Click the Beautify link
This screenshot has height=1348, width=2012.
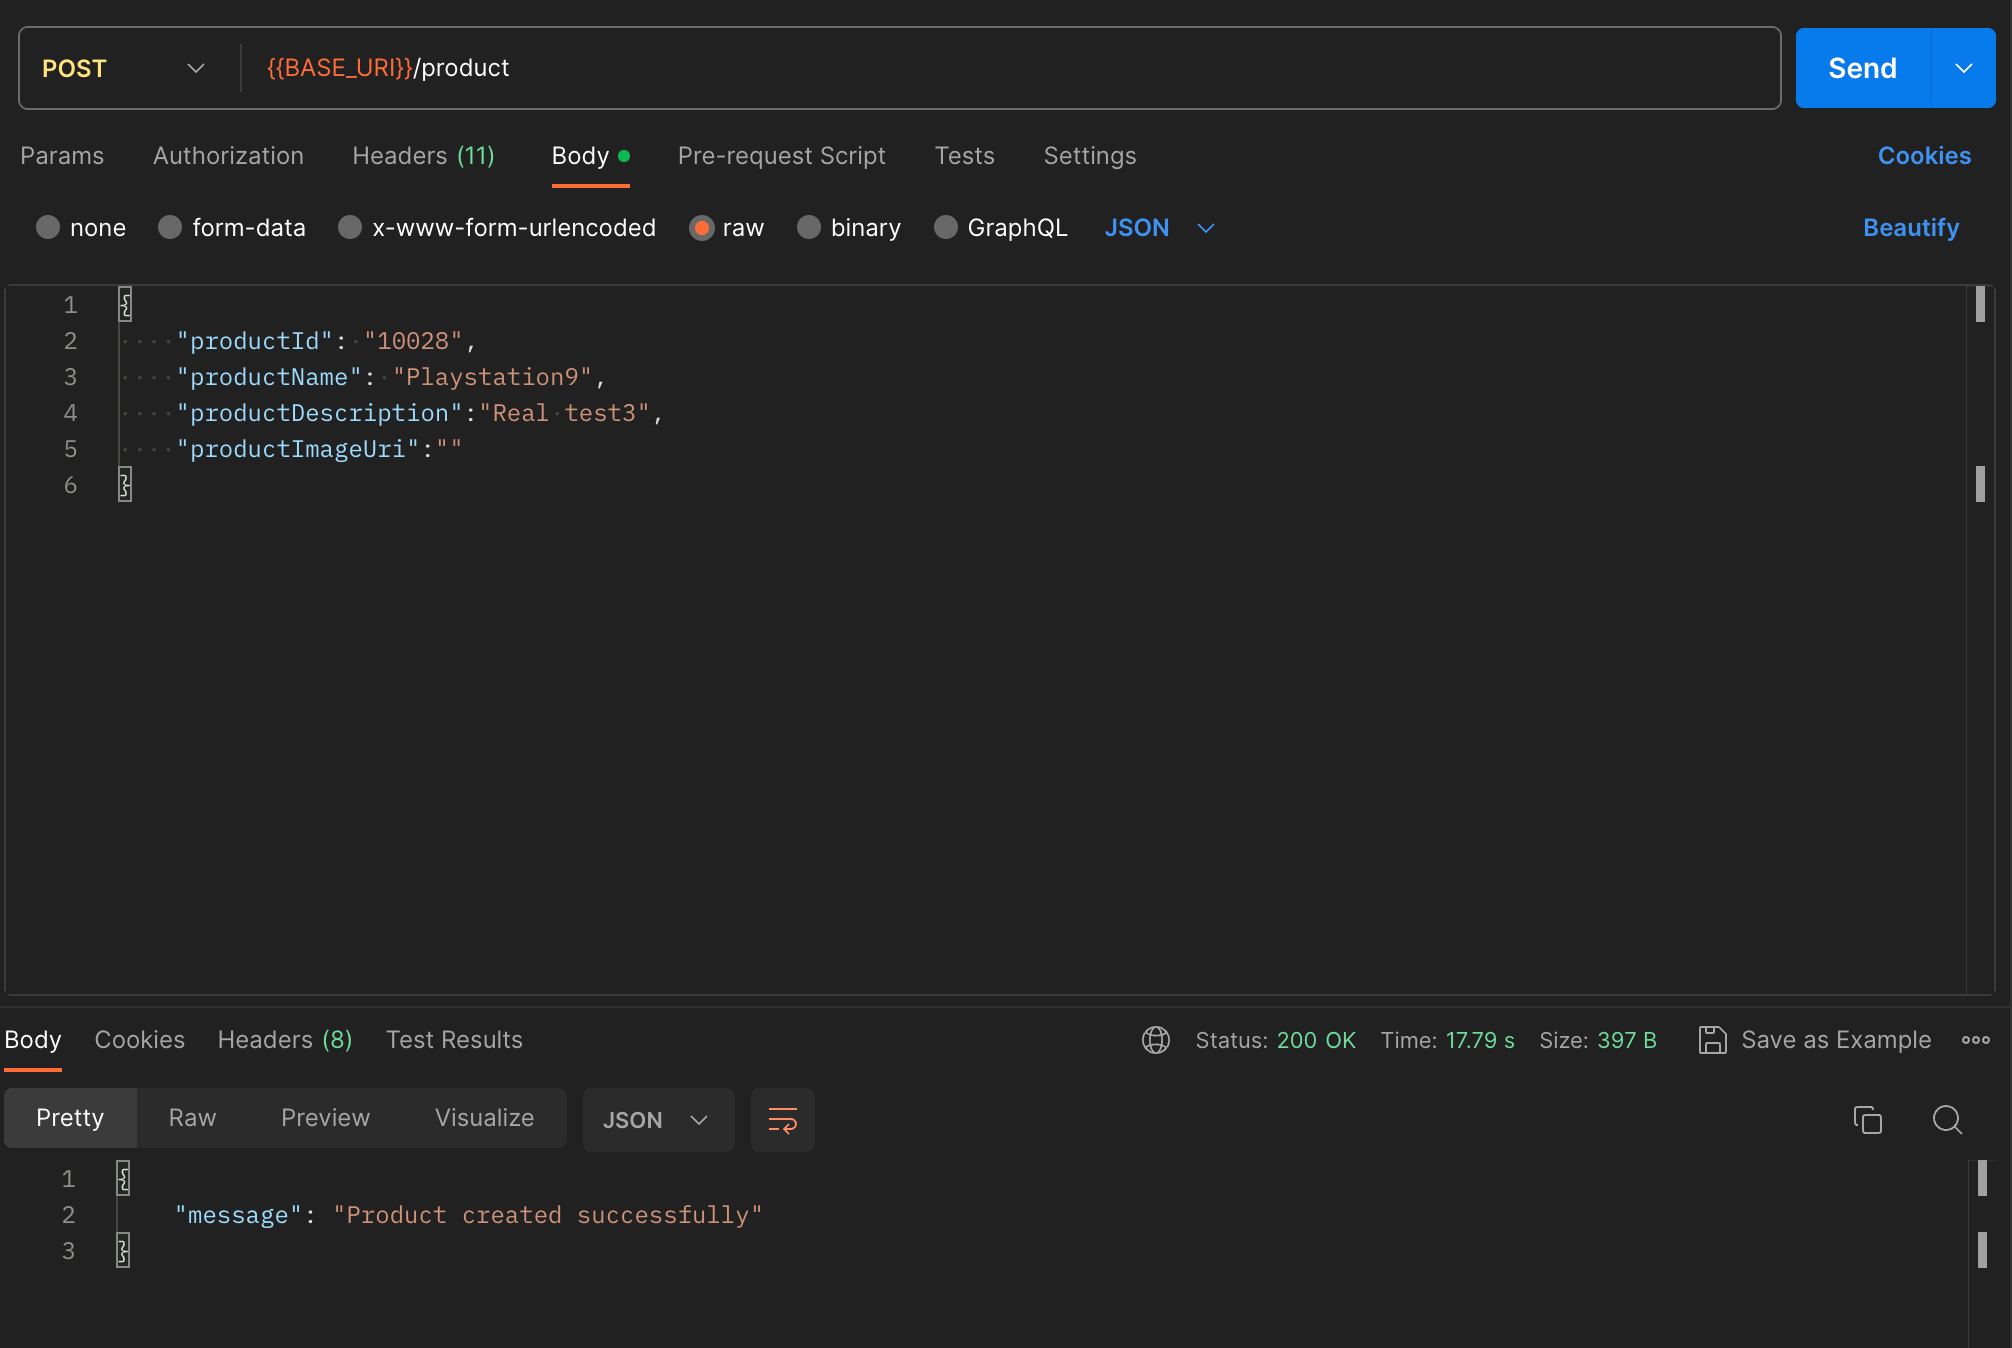click(x=1910, y=228)
